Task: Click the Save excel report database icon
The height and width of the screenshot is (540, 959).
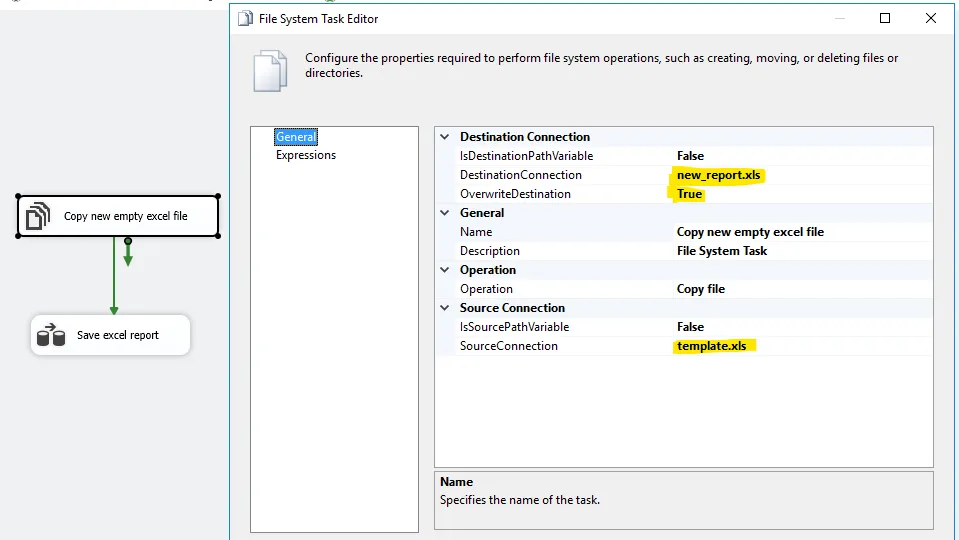Action: [x=51, y=335]
